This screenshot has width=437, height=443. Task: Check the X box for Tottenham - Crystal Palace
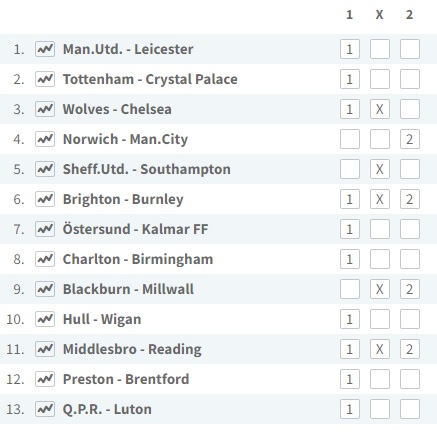pos(380,79)
